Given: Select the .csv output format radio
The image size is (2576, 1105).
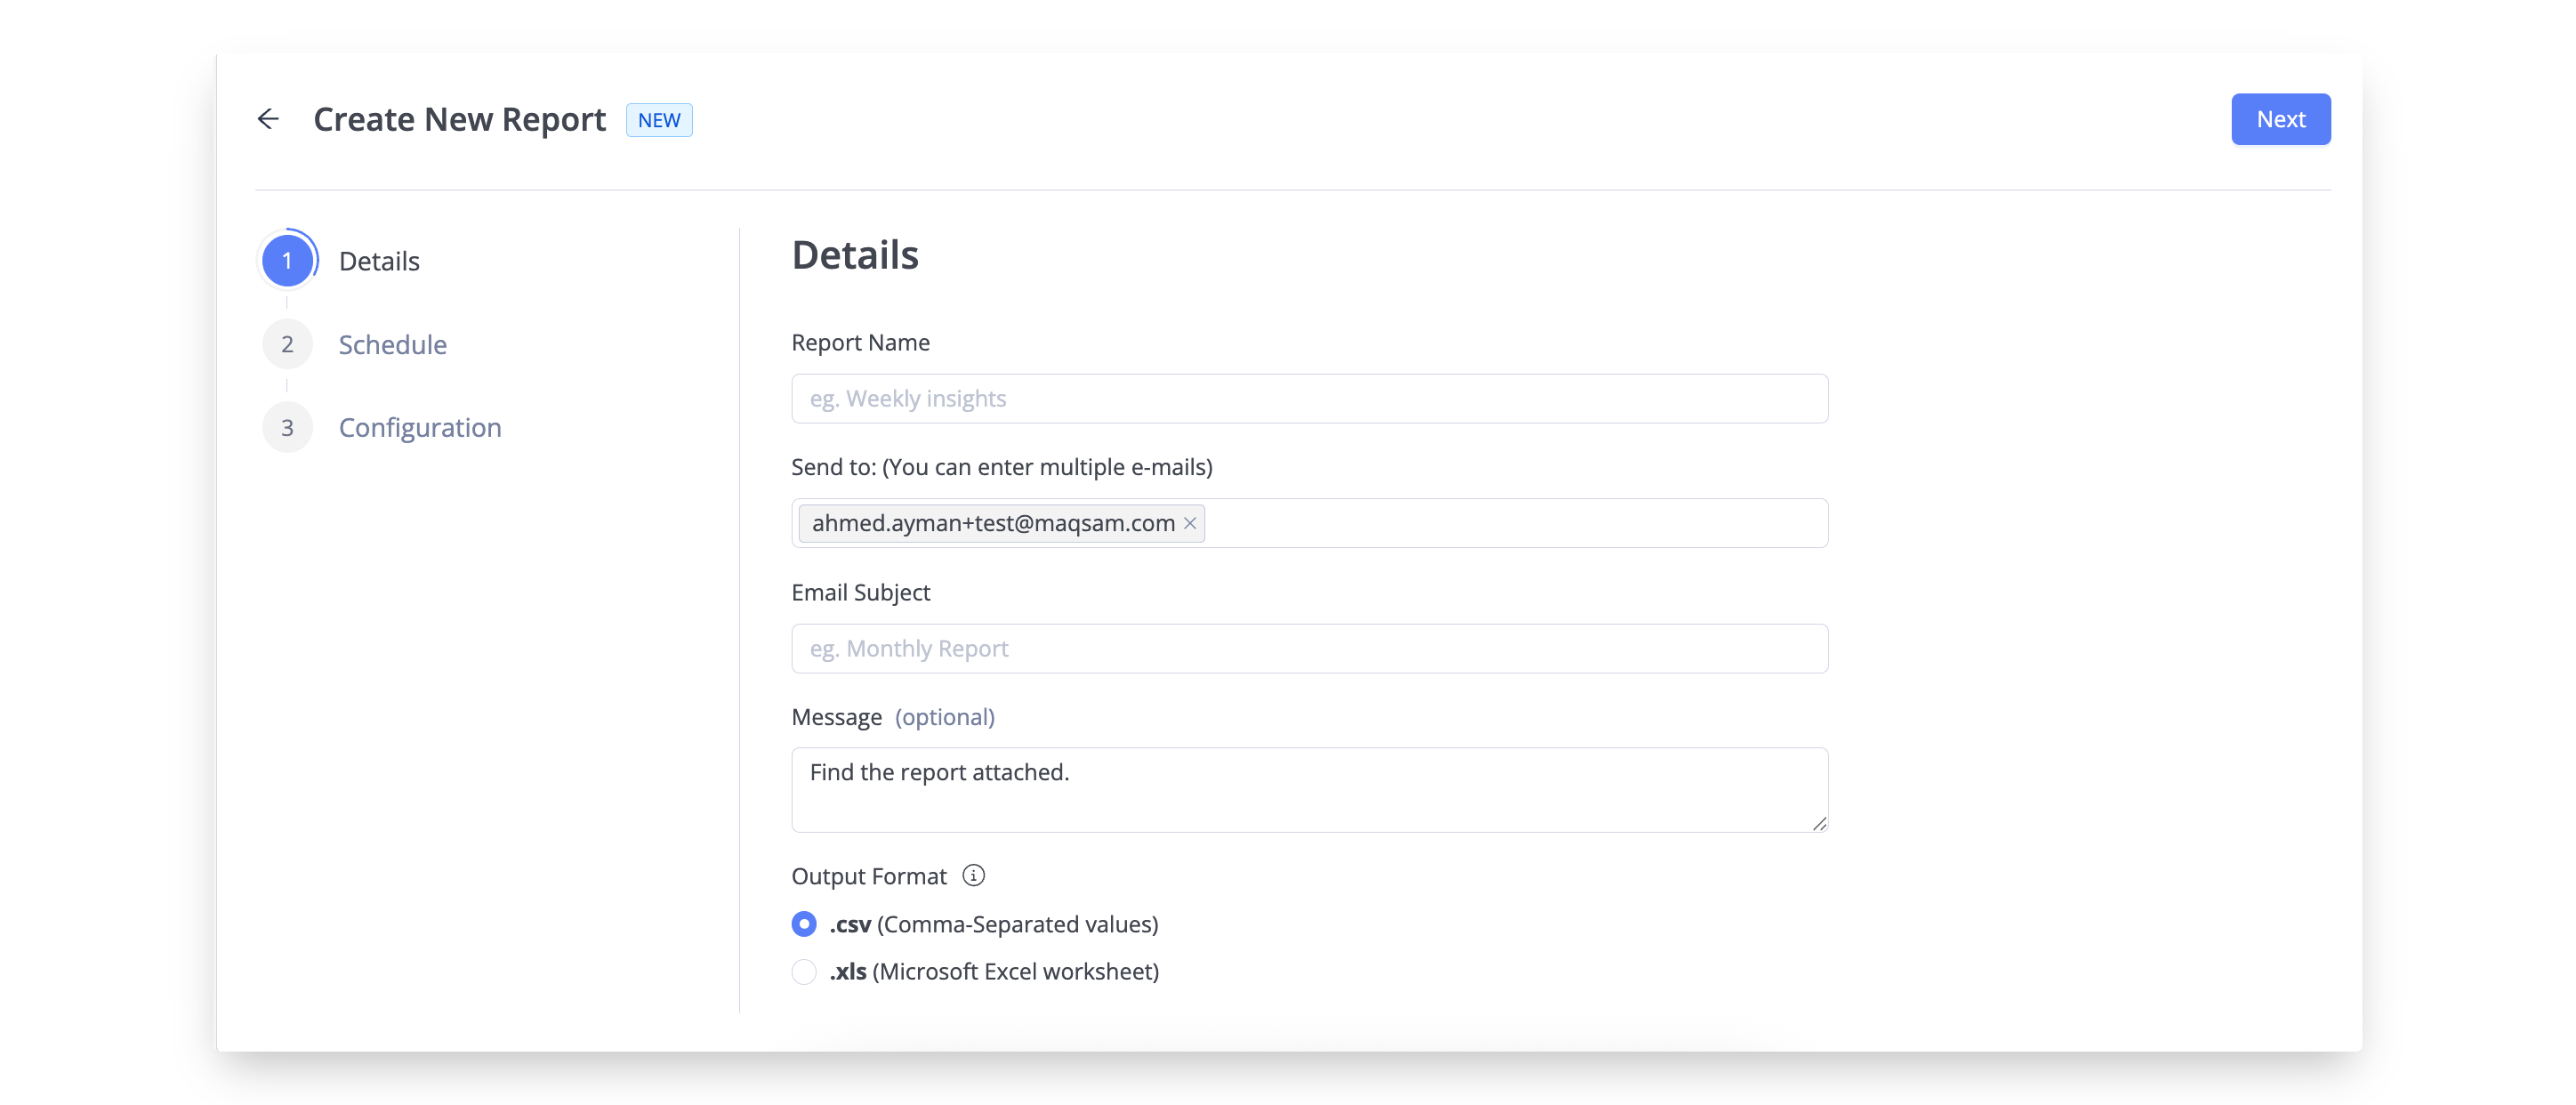Looking at the screenshot, I should point(804,924).
